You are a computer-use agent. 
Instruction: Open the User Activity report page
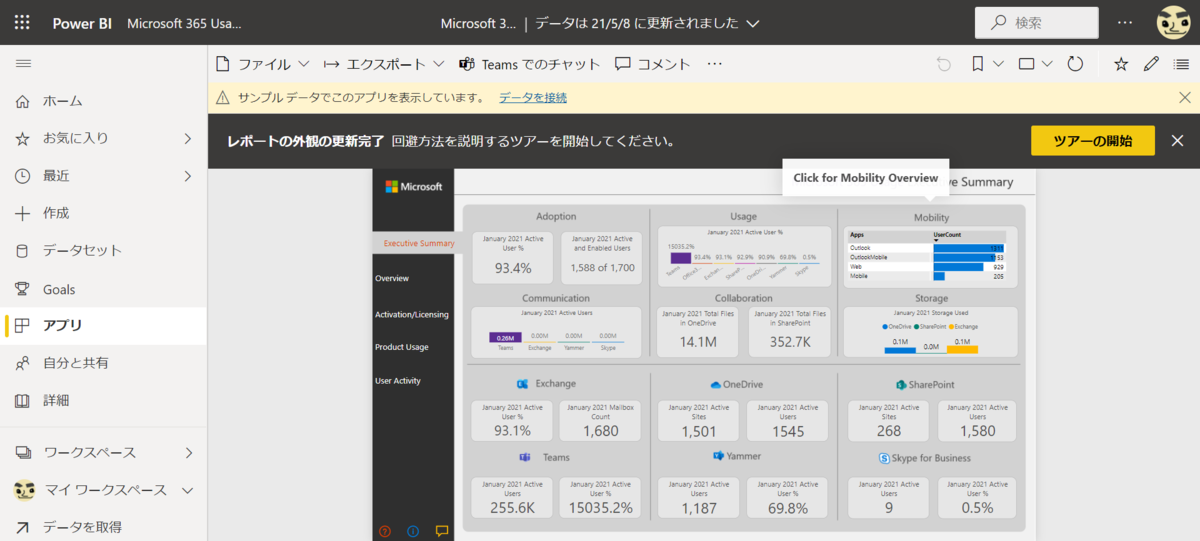398,381
